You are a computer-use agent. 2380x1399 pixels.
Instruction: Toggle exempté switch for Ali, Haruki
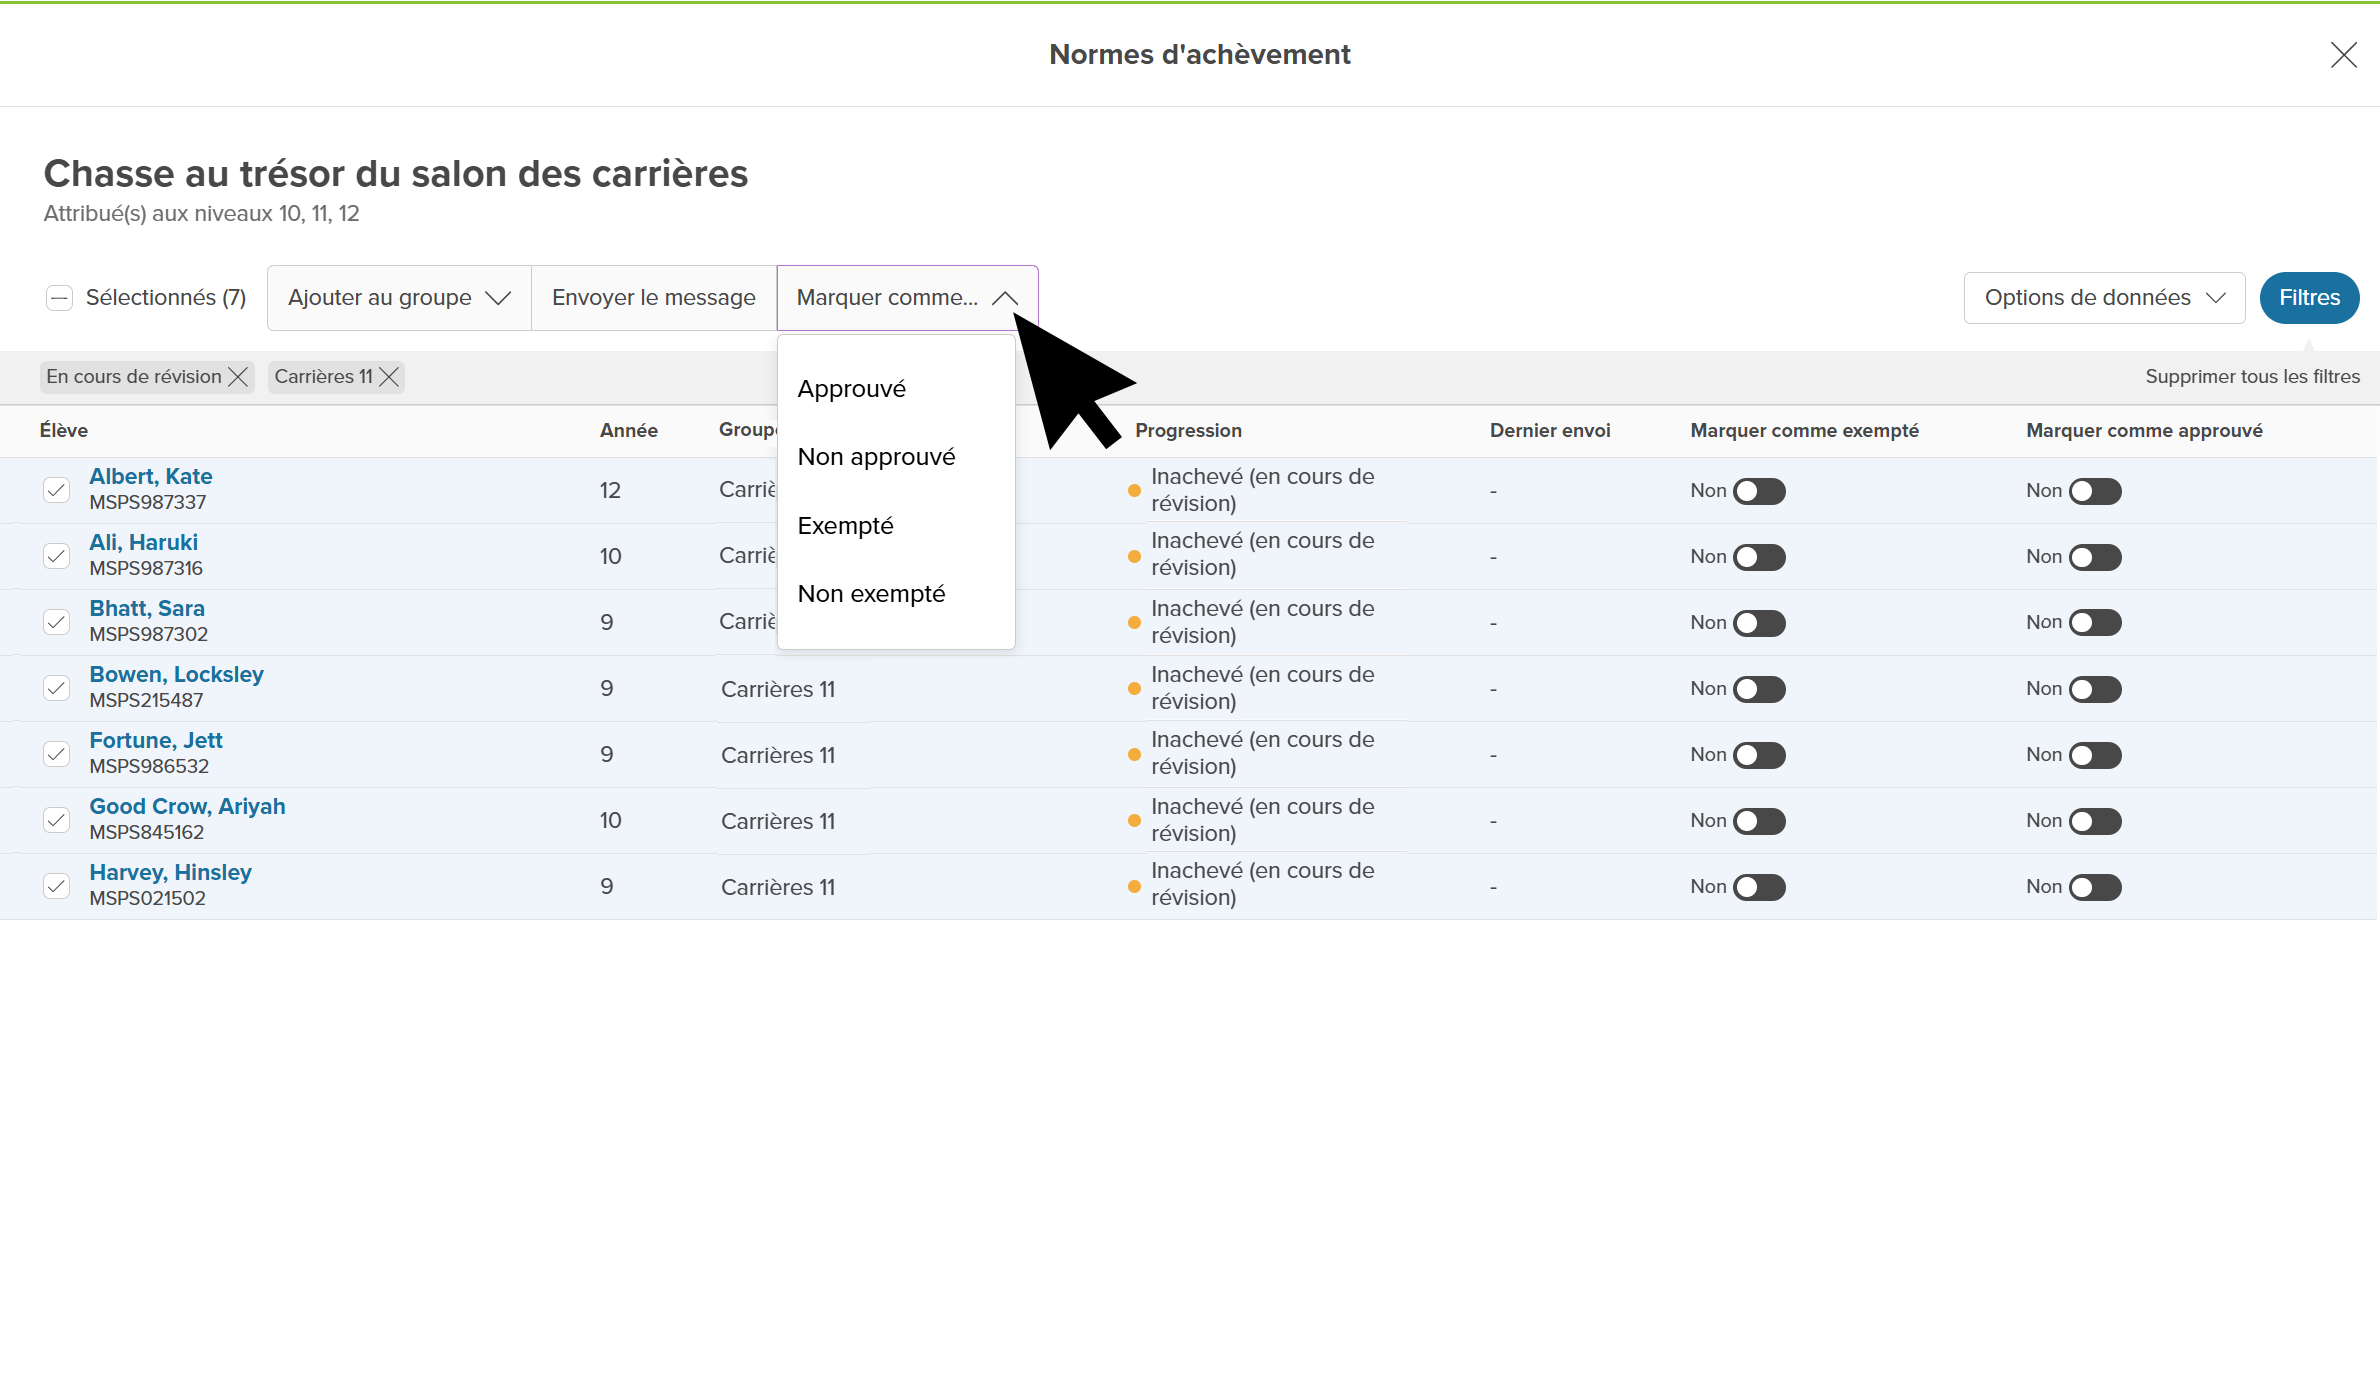click(x=1759, y=557)
